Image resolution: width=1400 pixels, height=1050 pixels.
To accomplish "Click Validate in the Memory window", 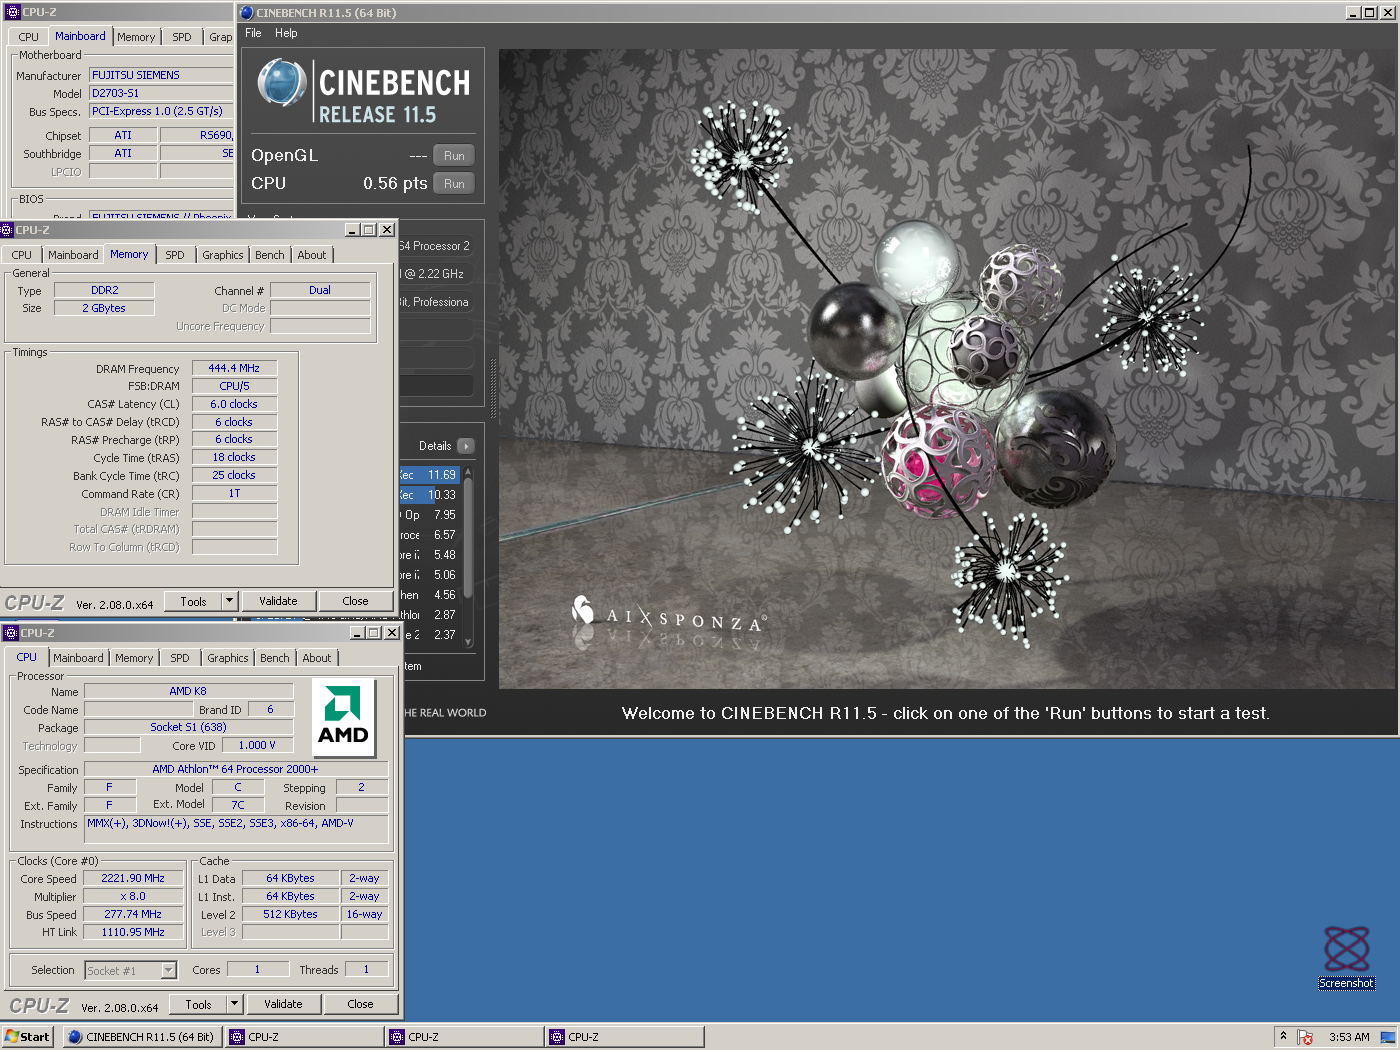I will pos(278,601).
